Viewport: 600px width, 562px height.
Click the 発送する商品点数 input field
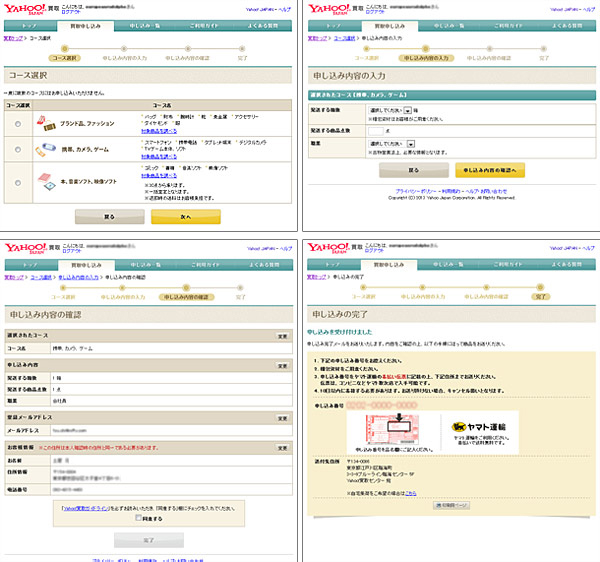click(375, 129)
